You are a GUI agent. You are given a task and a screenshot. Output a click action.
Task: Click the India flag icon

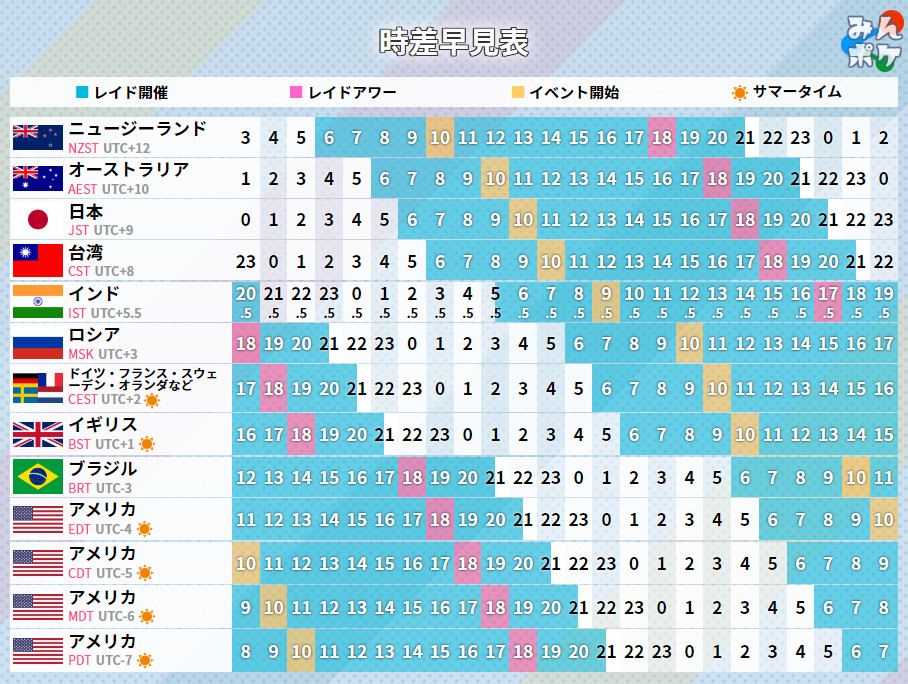(x=38, y=302)
